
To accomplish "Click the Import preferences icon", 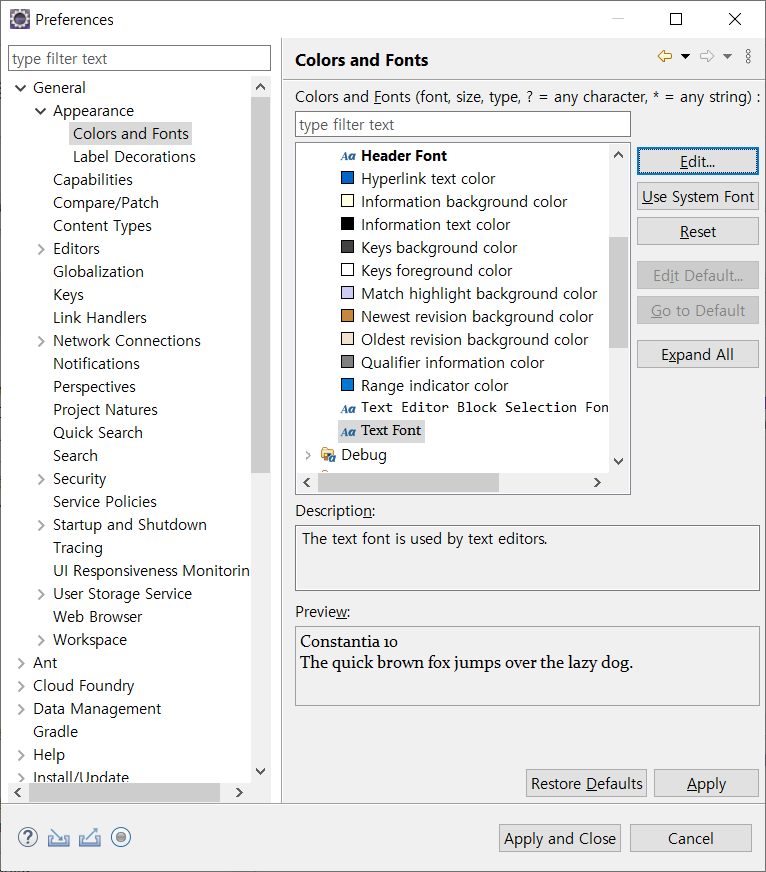I will point(58,838).
